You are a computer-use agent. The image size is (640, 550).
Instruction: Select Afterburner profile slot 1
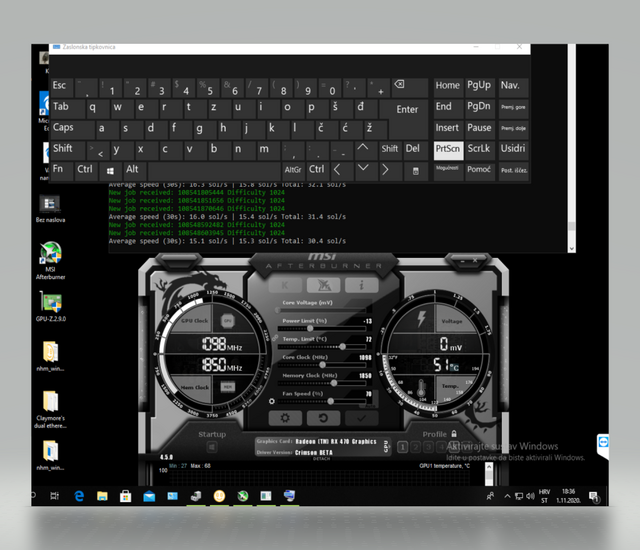coord(402,447)
